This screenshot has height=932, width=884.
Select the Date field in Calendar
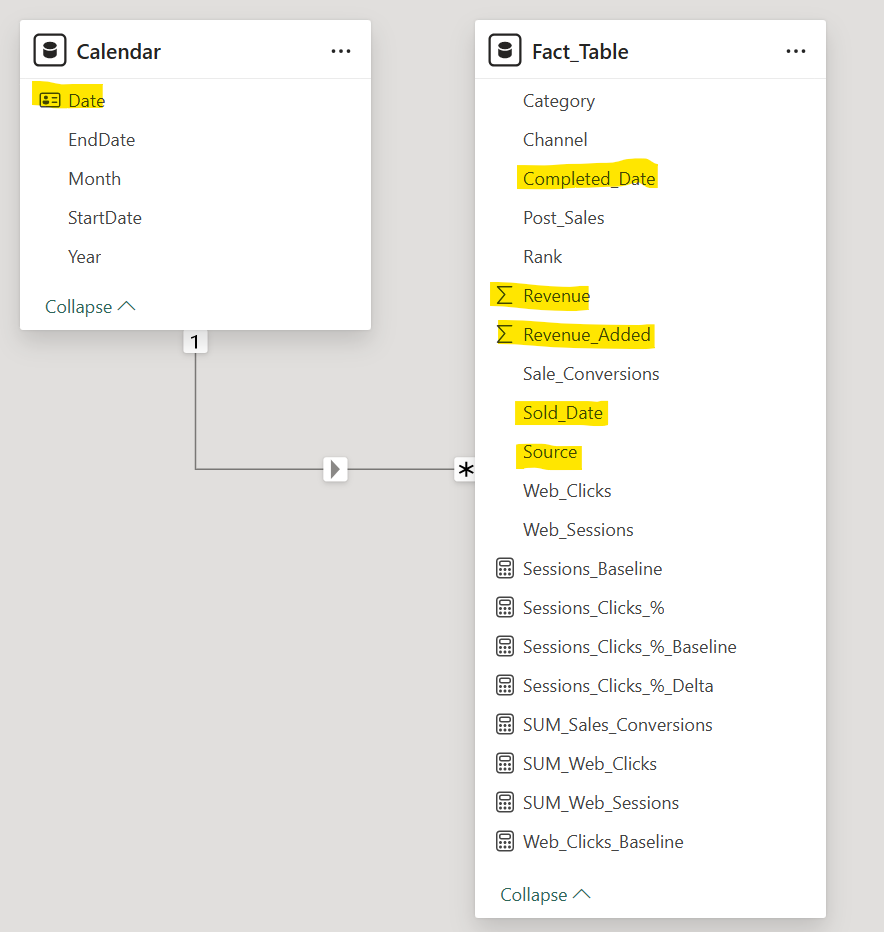coord(86,100)
